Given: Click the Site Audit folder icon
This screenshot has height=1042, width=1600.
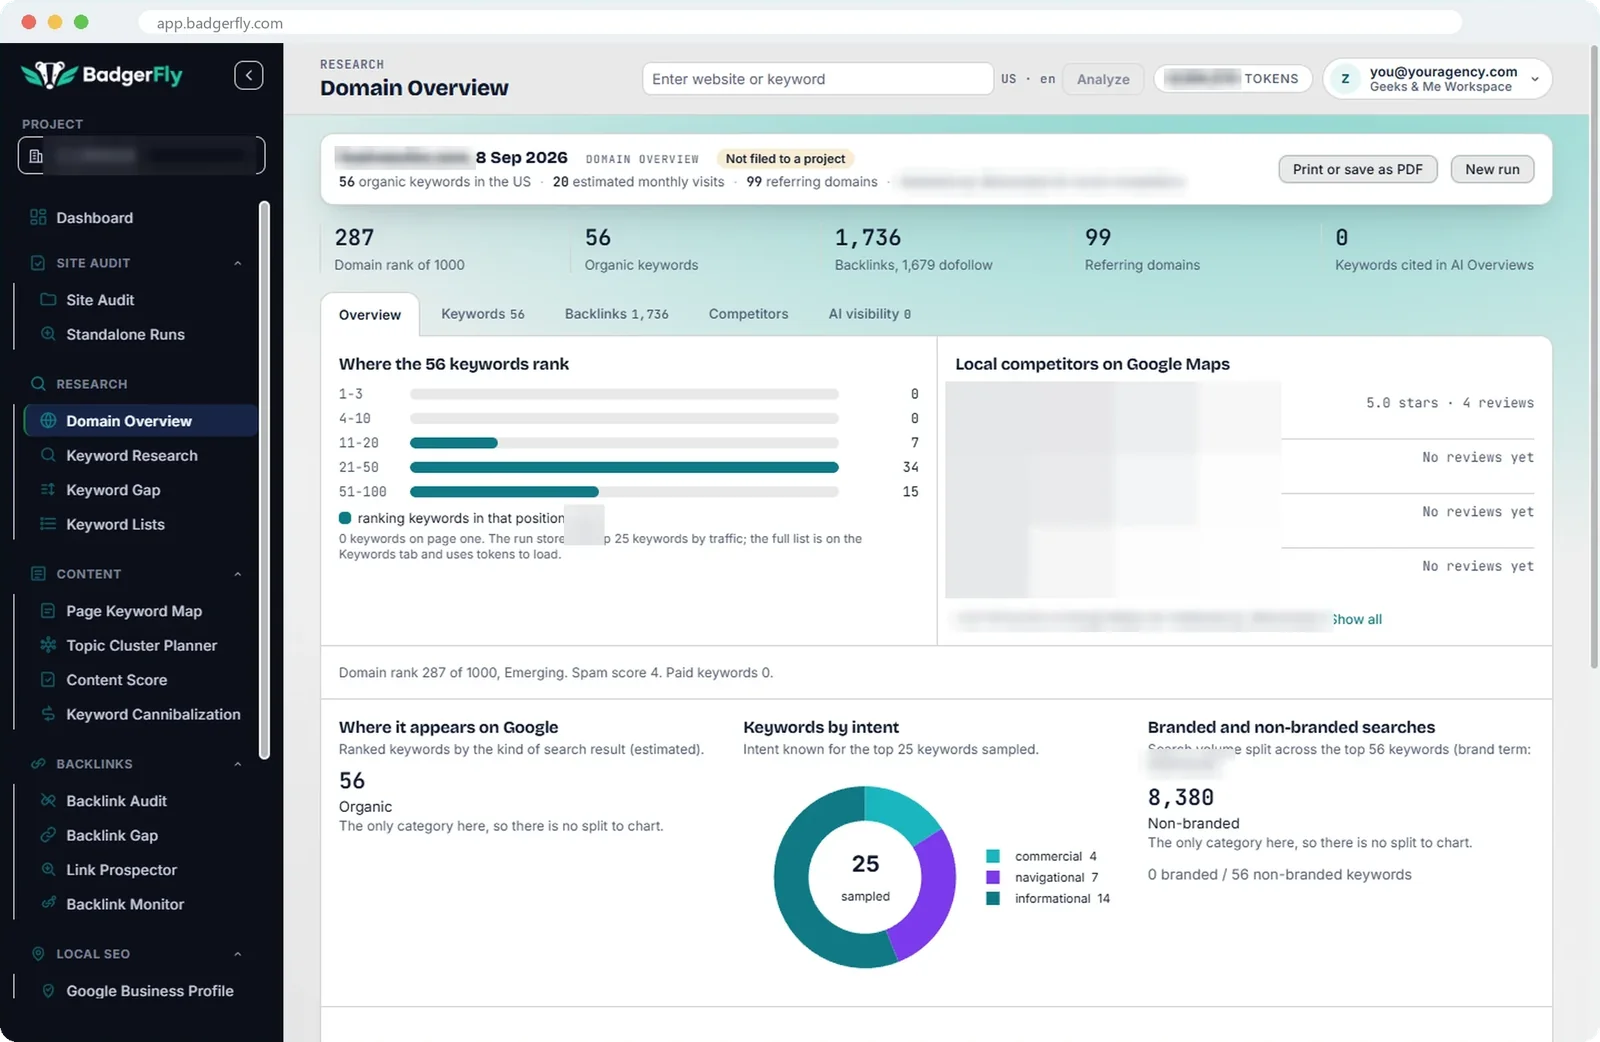Looking at the screenshot, I should [x=48, y=299].
